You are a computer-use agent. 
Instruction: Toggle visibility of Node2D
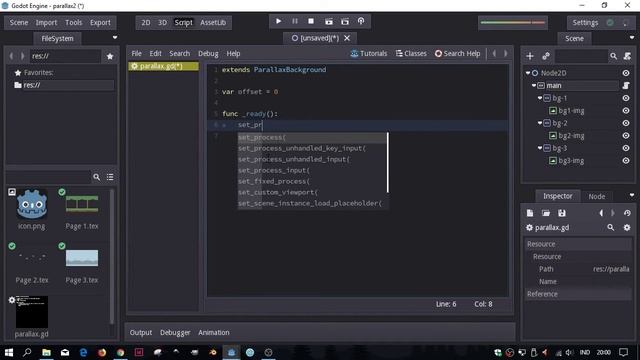click(626, 73)
